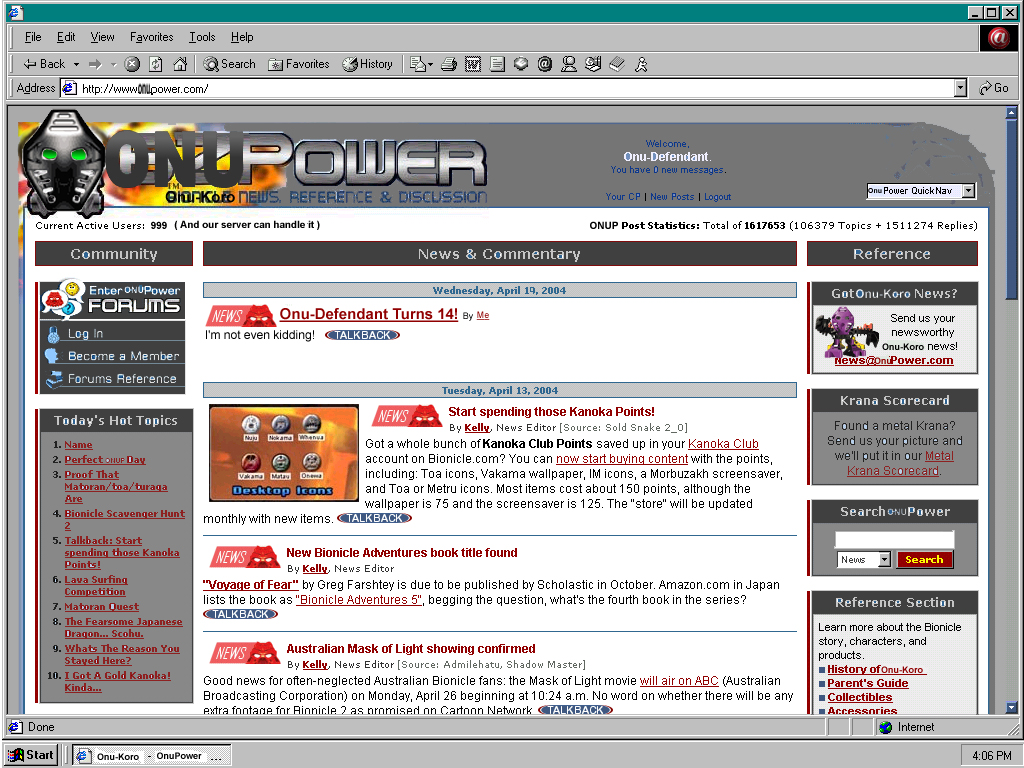The width and height of the screenshot is (1024, 768).
Task: Open the File menu
Action: (x=33, y=37)
